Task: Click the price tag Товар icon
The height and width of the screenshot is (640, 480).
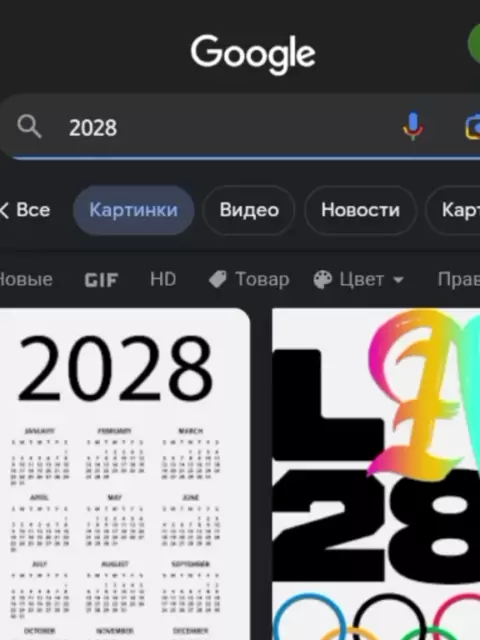Action: point(218,280)
